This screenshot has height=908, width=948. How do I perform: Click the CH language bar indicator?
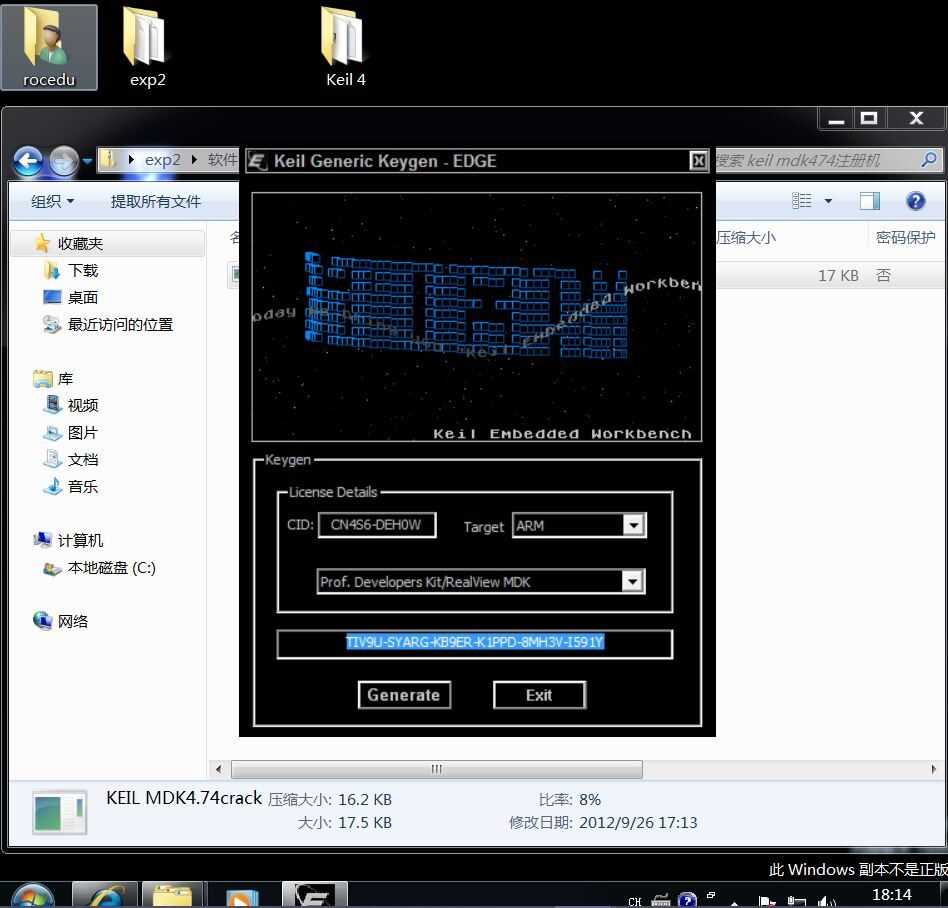634,901
